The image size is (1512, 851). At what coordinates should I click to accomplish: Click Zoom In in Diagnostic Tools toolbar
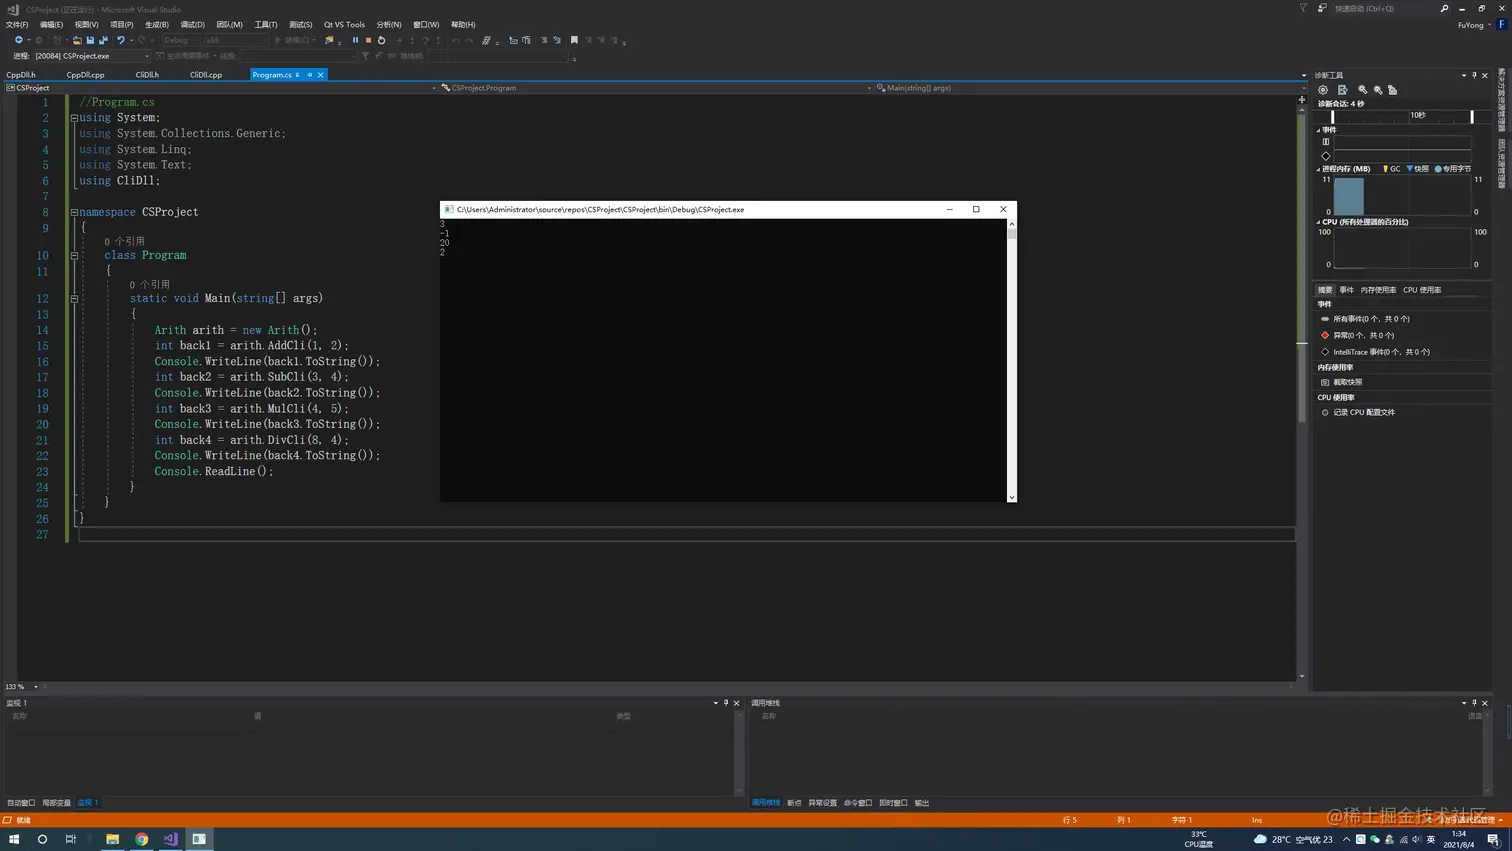point(1362,90)
